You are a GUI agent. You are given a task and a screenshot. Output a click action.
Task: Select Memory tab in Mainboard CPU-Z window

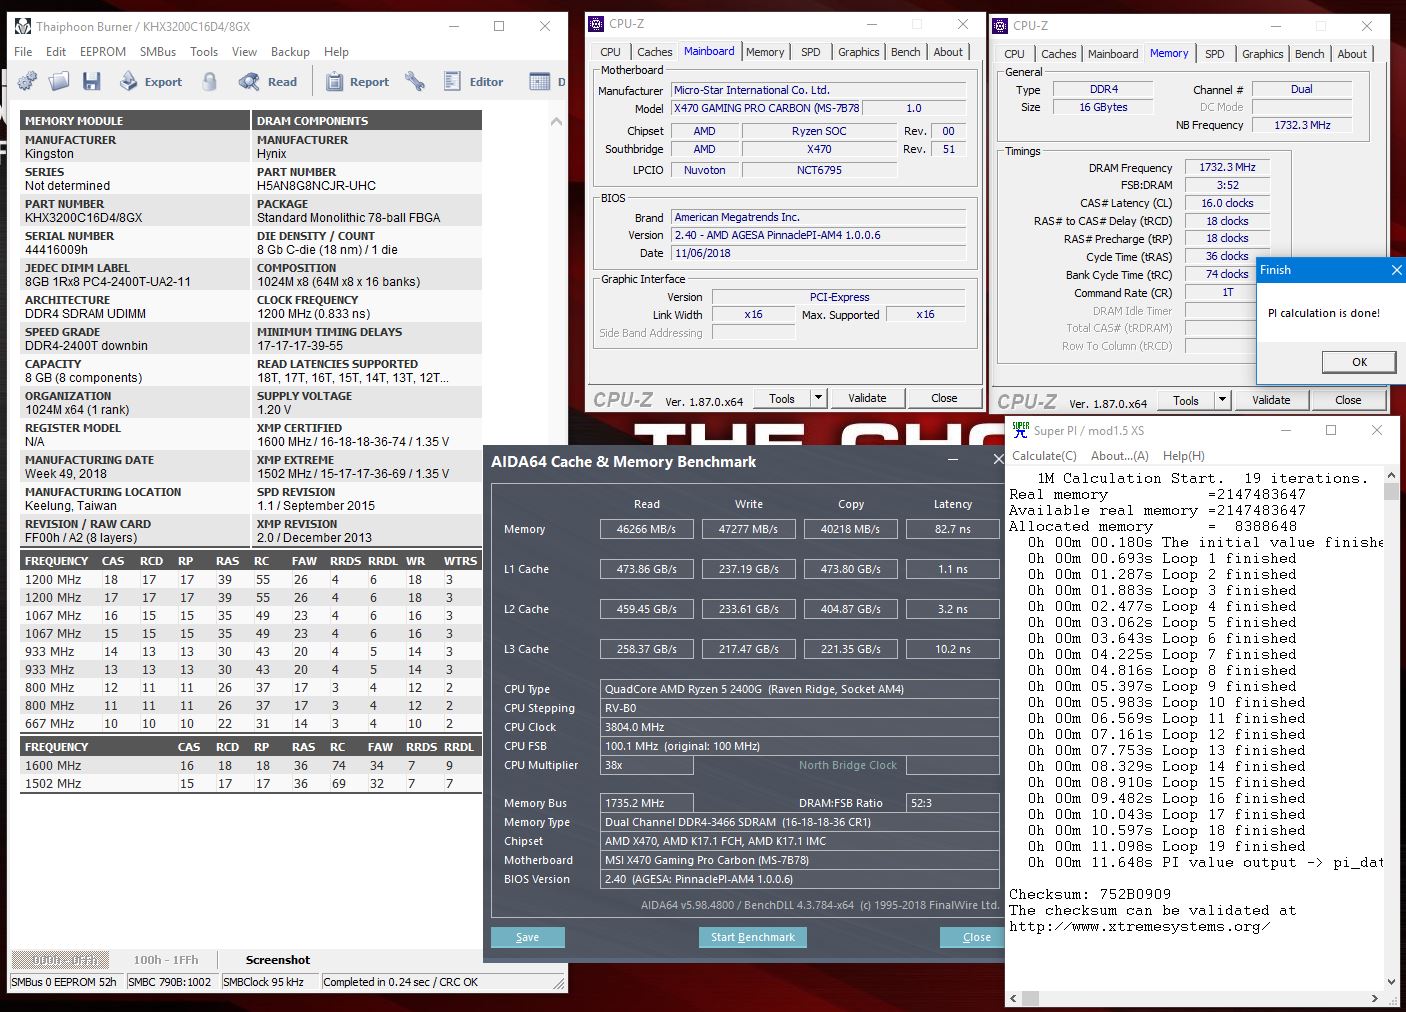[x=765, y=52]
